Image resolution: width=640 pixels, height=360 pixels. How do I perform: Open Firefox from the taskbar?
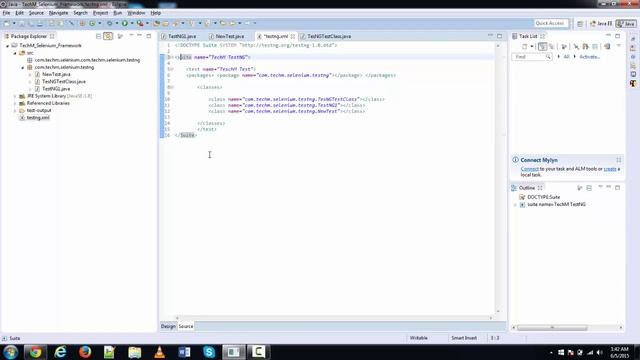85,352
